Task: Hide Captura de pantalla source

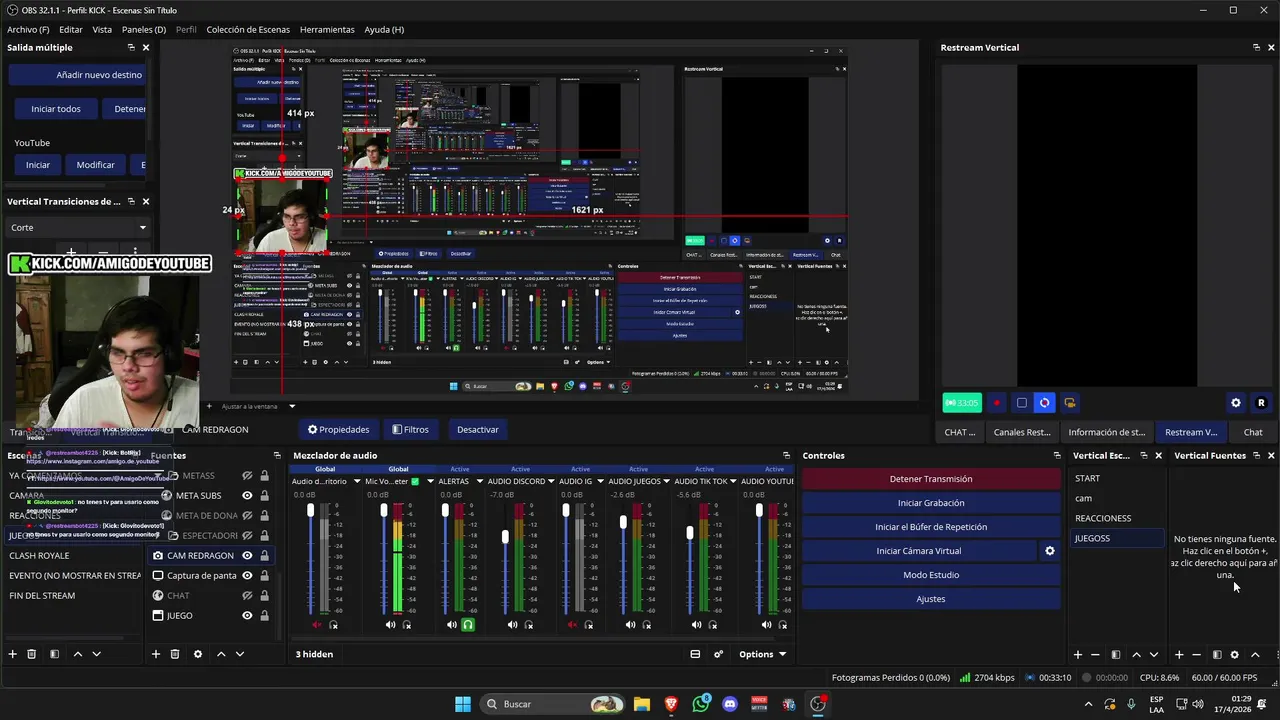Action: pyautogui.click(x=247, y=575)
